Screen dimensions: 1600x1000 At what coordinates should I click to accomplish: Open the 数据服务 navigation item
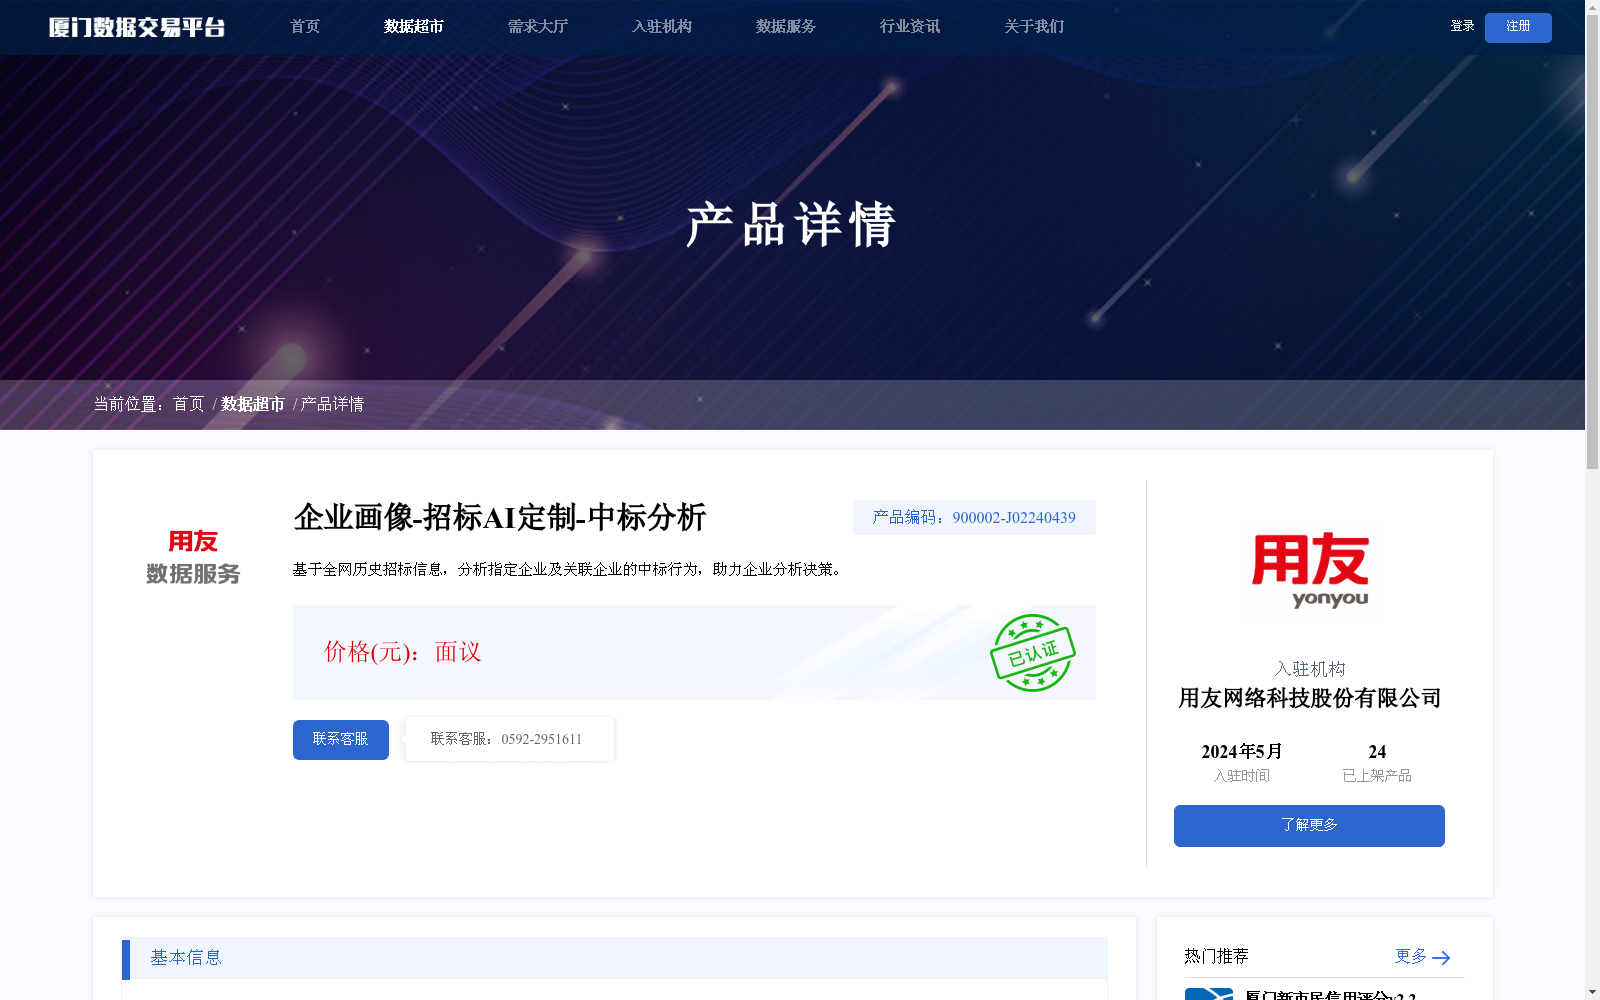[786, 27]
